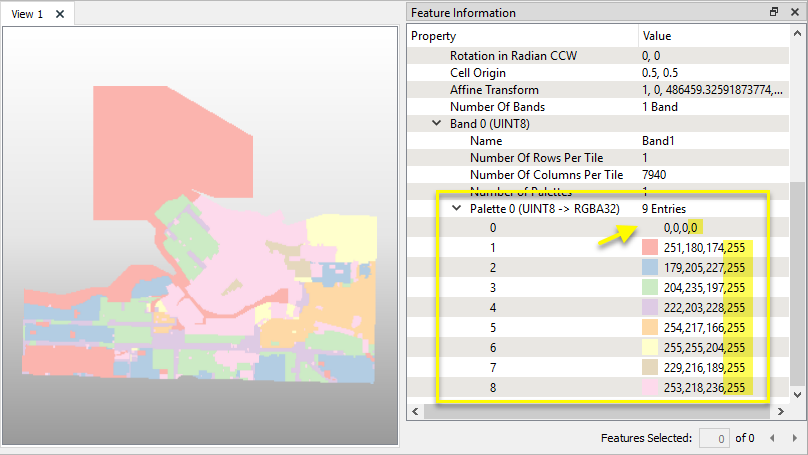808x455 pixels.
Task: Go to previous selected feature arrow
Action: pos(772,438)
